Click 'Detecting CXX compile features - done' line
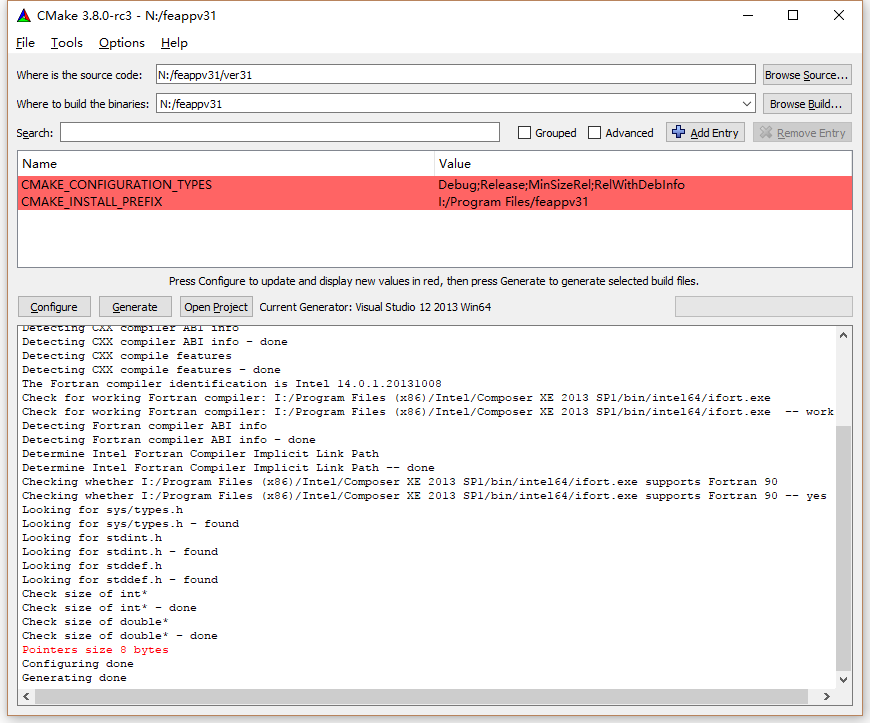This screenshot has width=870, height=723. click(x=151, y=370)
